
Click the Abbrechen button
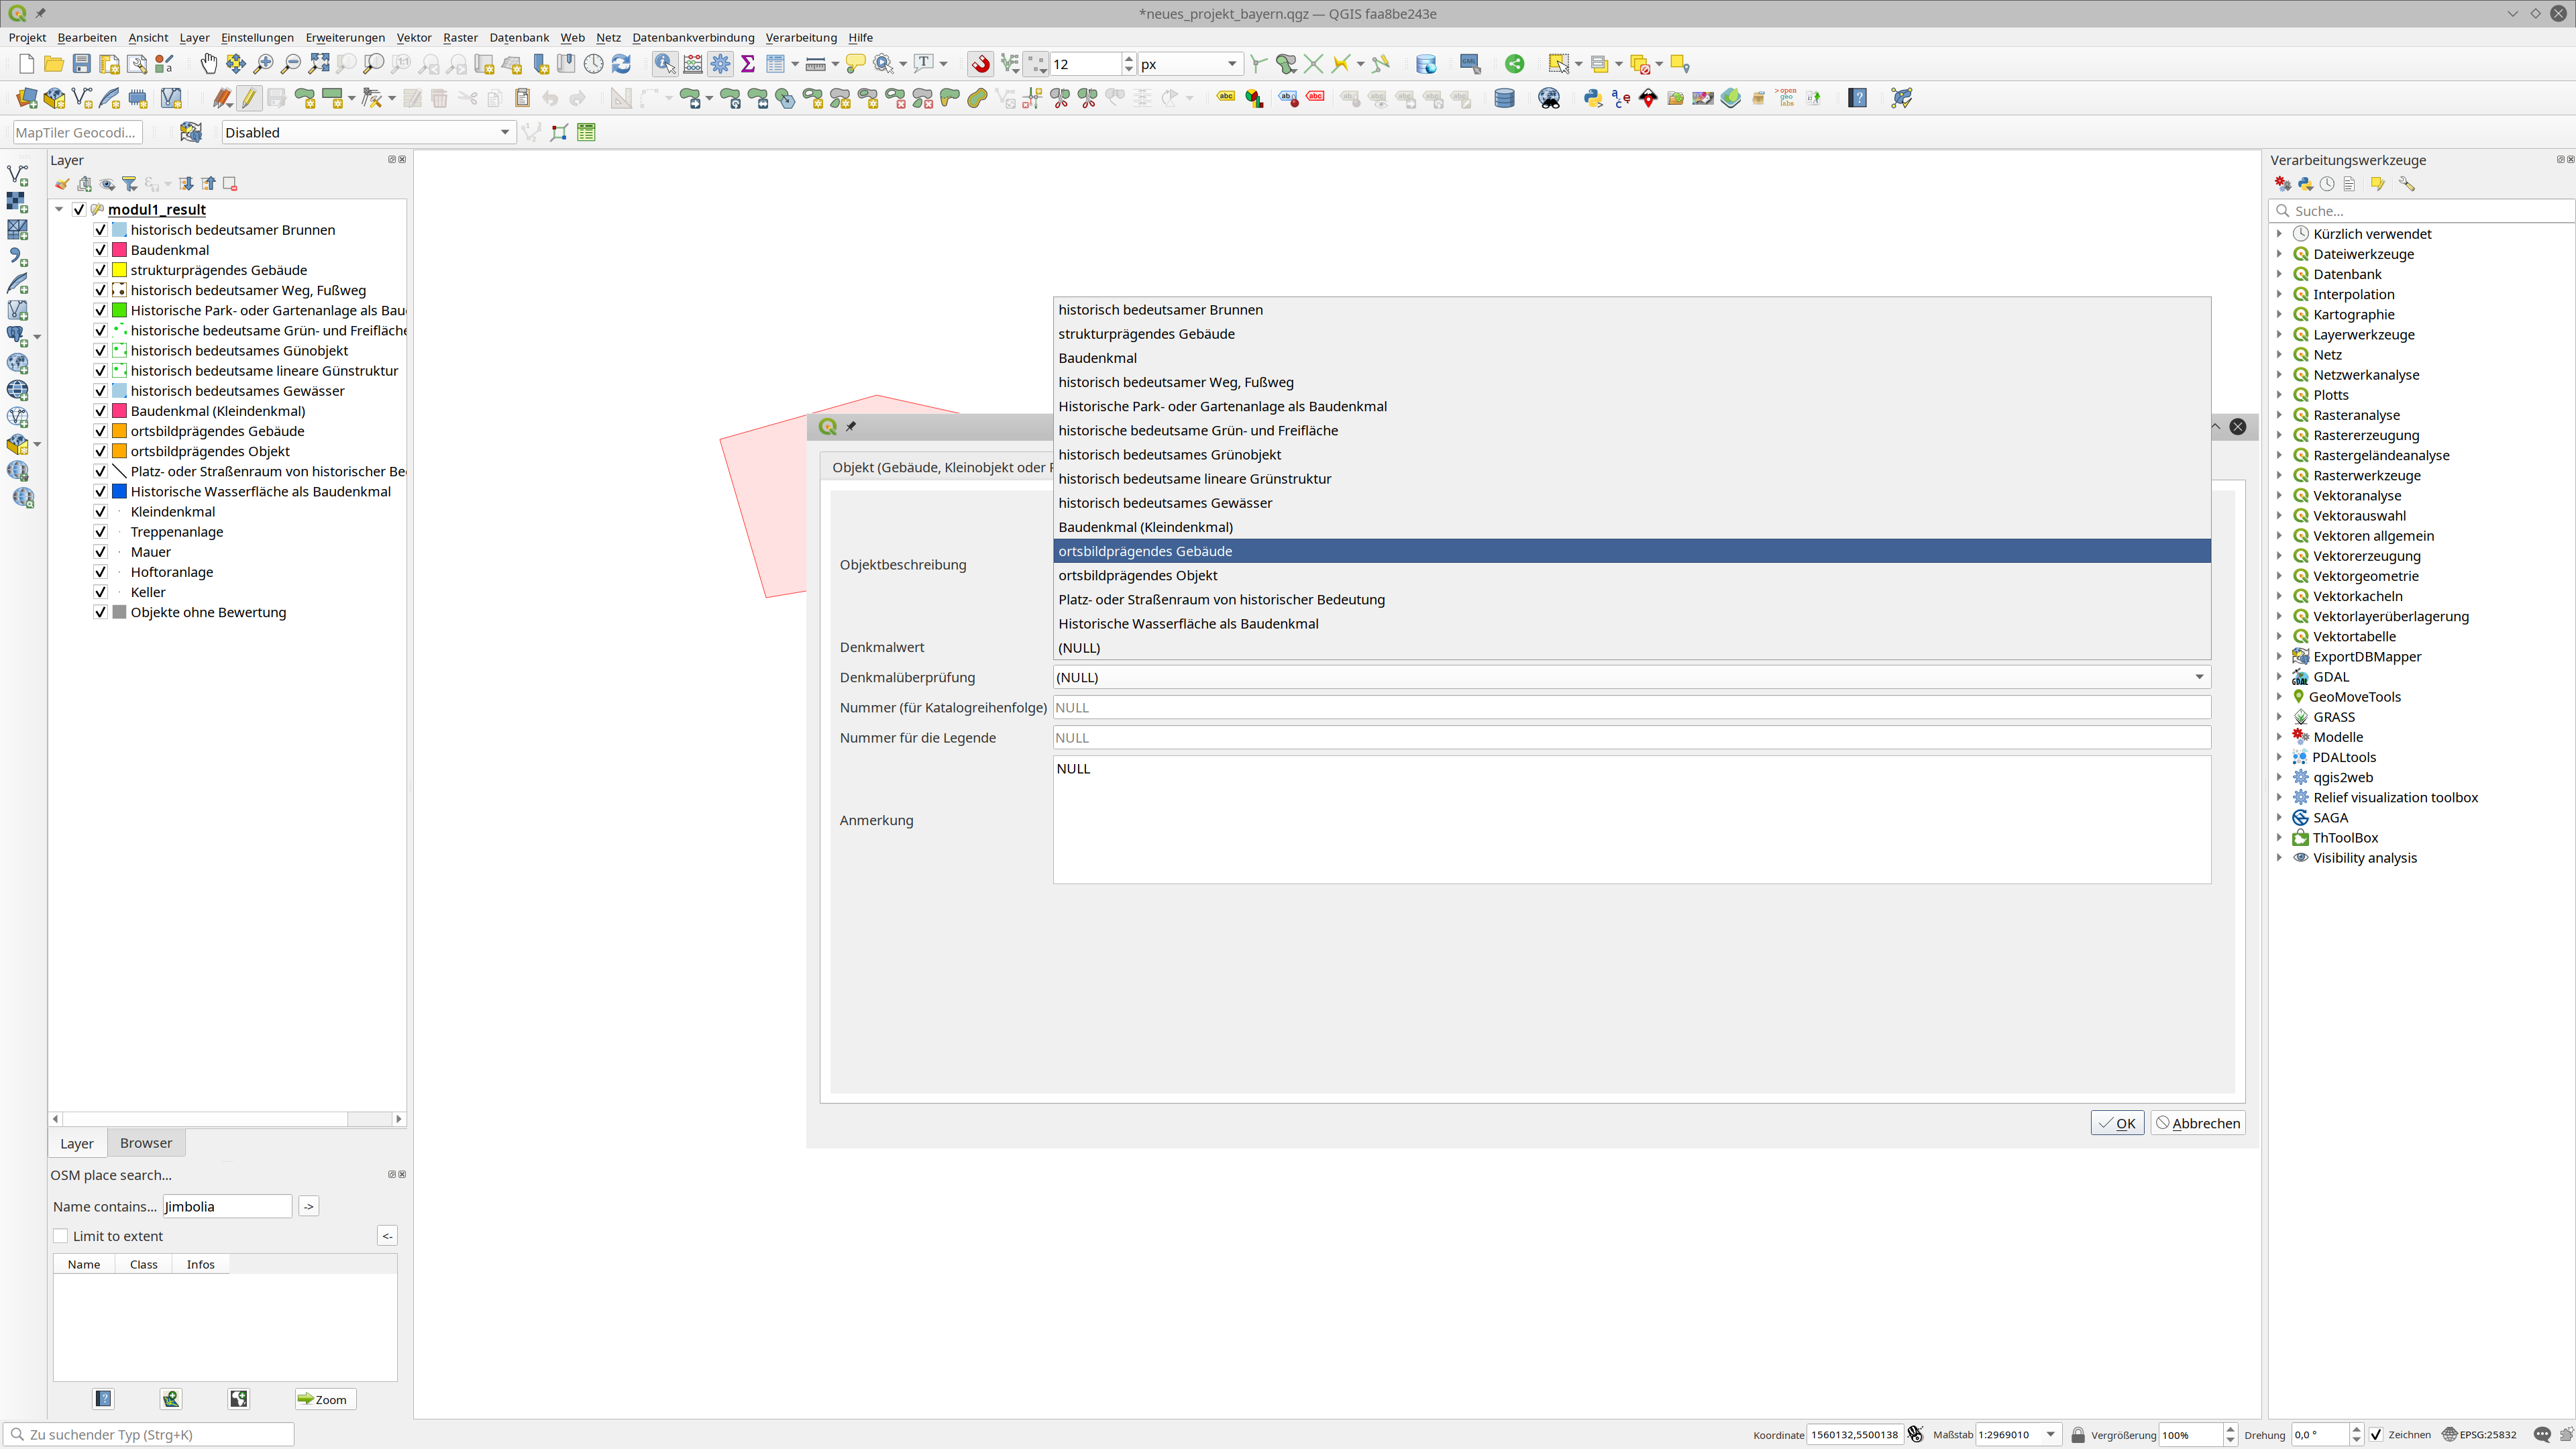coord(2197,1123)
